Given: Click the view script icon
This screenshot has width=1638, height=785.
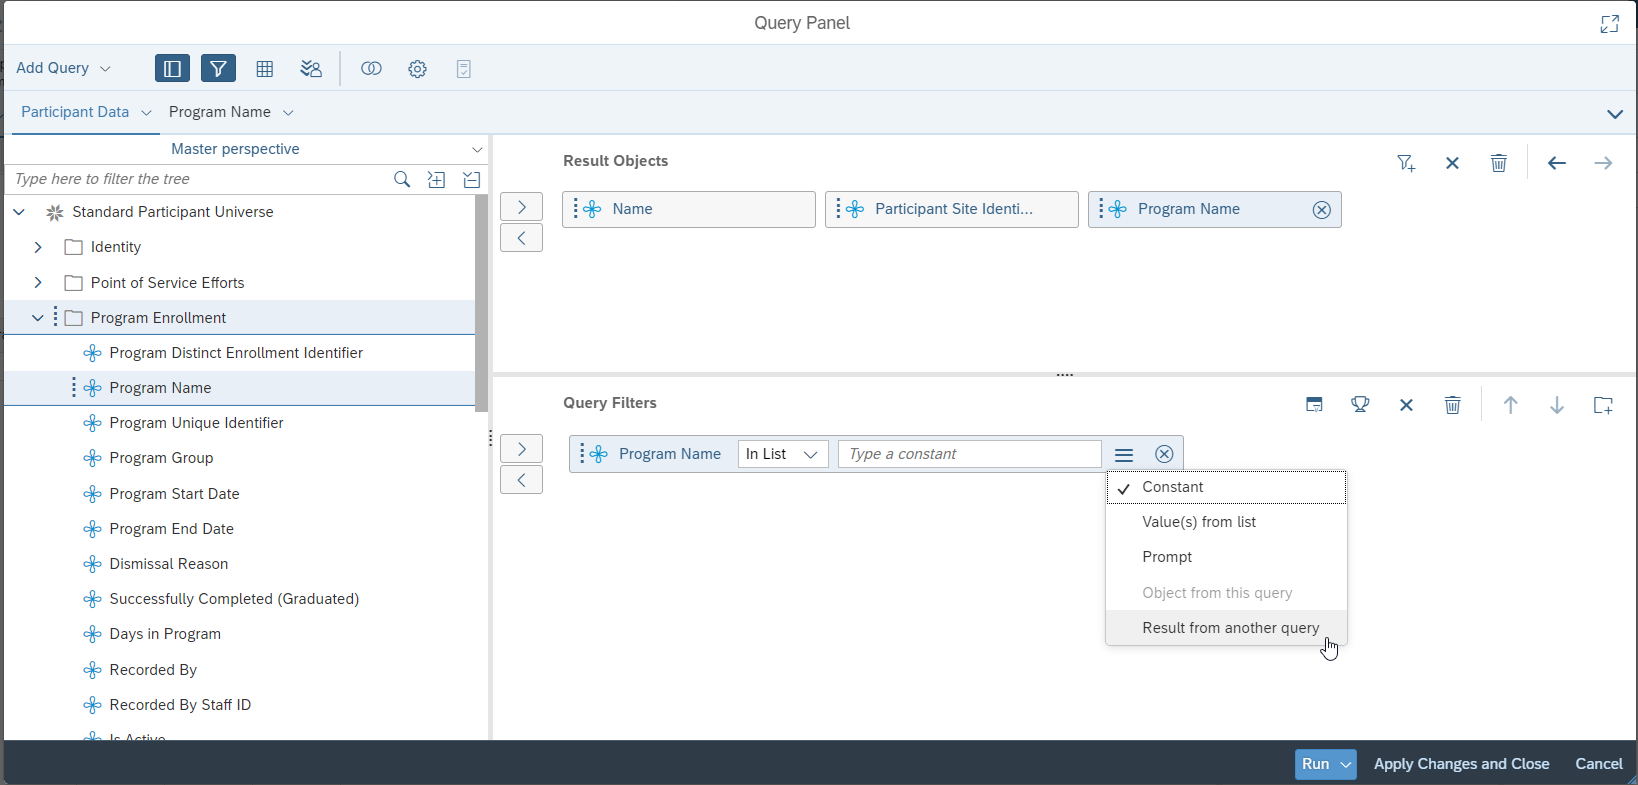Looking at the screenshot, I should click(x=463, y=68).
